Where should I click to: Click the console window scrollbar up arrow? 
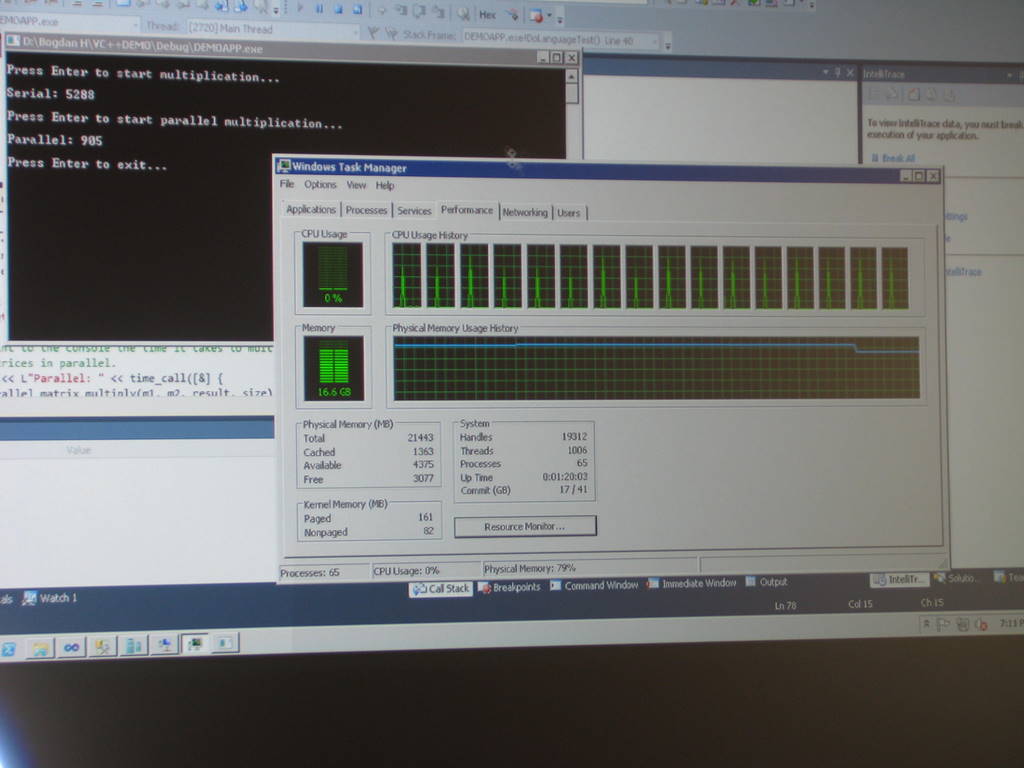pyautogui.click(x=571, y=76)
